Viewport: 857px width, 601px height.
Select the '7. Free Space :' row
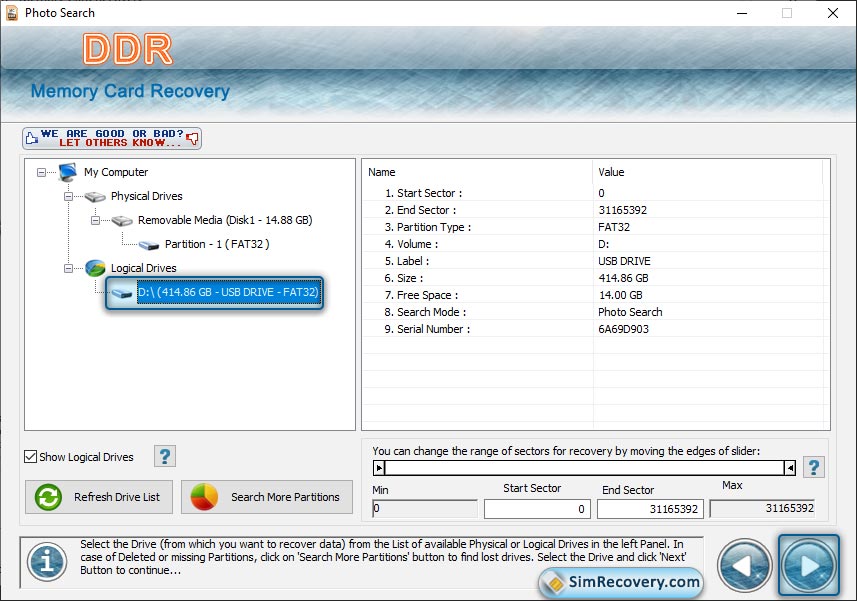pos(596,295)
